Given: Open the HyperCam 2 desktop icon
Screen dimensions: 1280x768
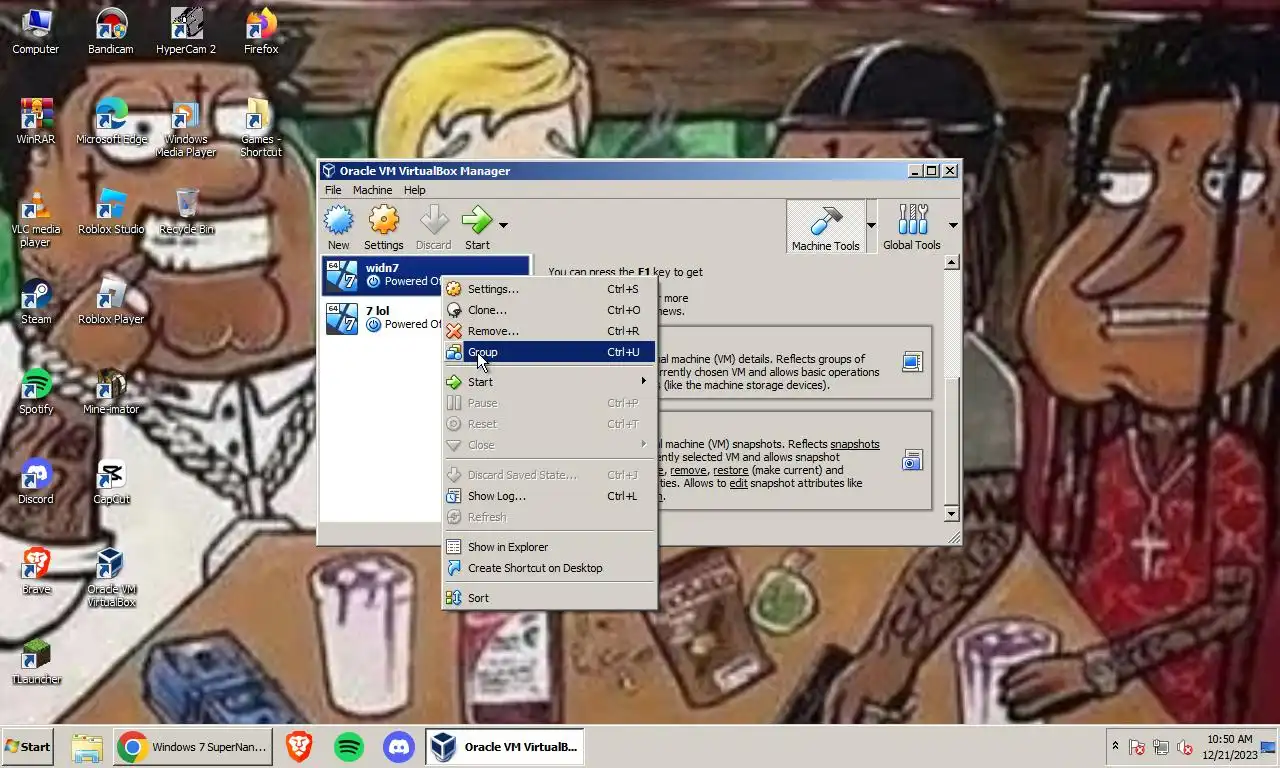Looking at the screenshot, I should pyautogui.click(x=186, y=31).
